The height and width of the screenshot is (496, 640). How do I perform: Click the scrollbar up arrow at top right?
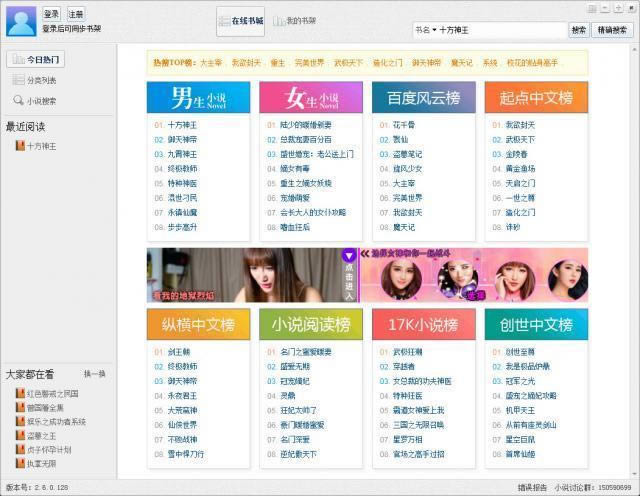point(634,49)
